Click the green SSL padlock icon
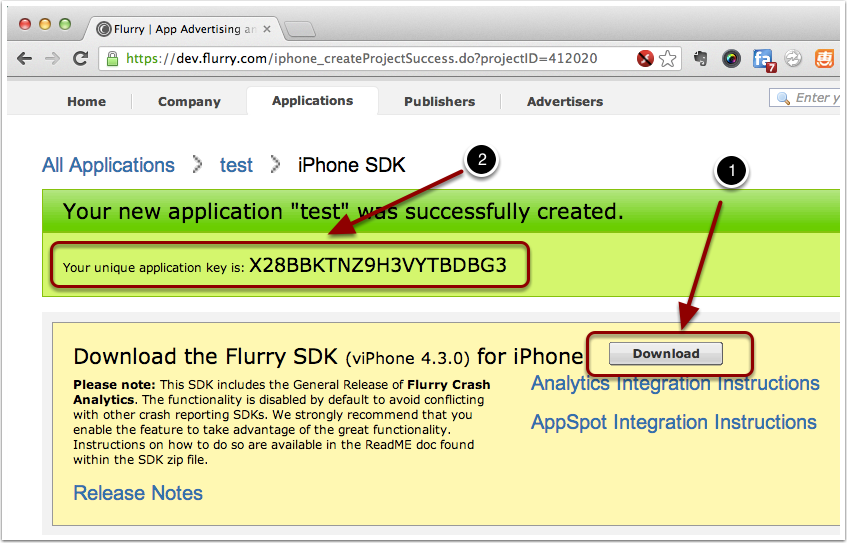The width and height of the screenshot is (847, 543). 112,59
